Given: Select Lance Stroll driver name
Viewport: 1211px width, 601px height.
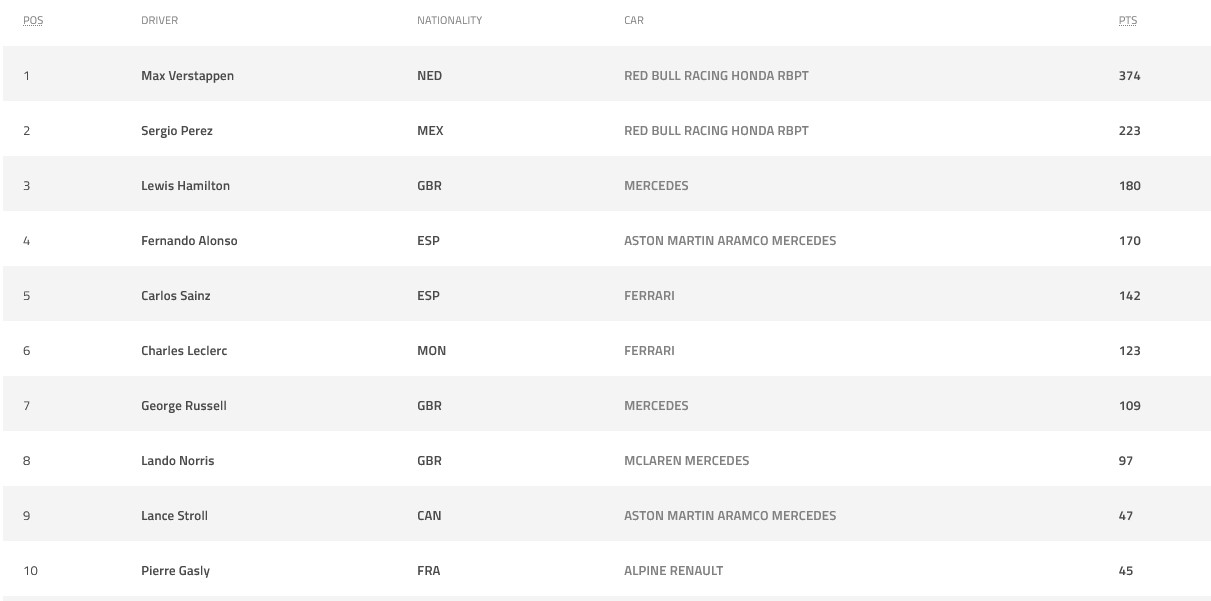Looking at the screenshot, I should tap(175, 516).
